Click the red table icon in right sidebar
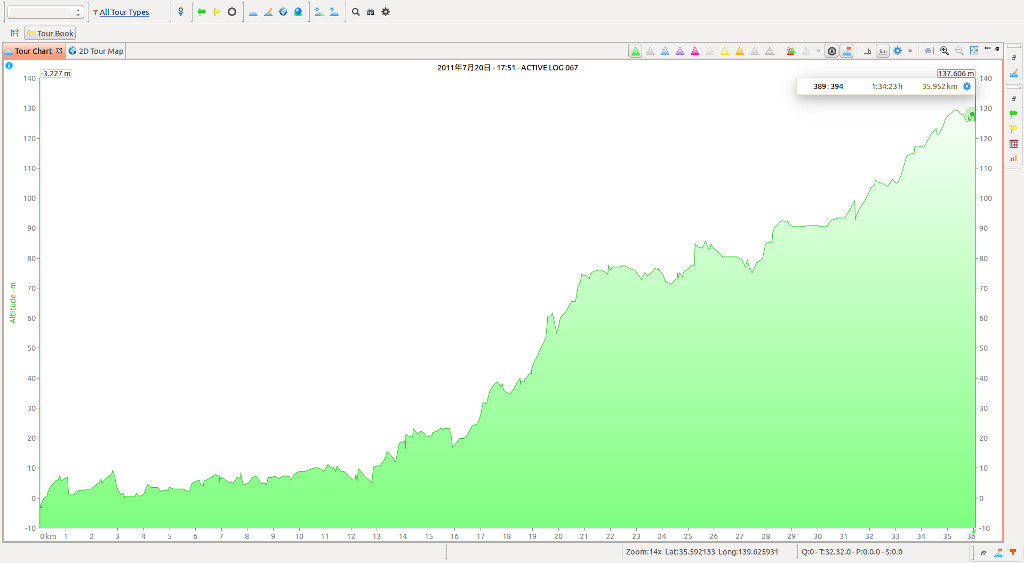This screenshot has height=563, width=1024. click(x=1013, y=143)
